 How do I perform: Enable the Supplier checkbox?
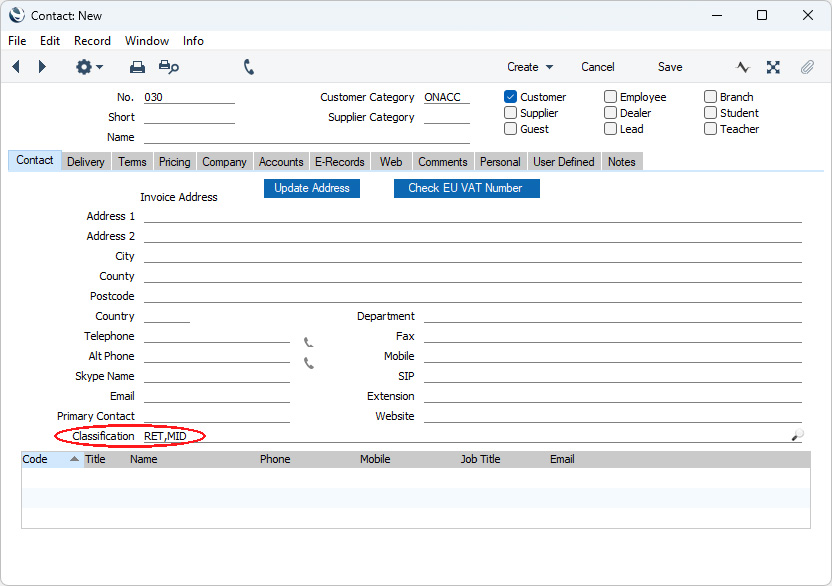[511, 113]
